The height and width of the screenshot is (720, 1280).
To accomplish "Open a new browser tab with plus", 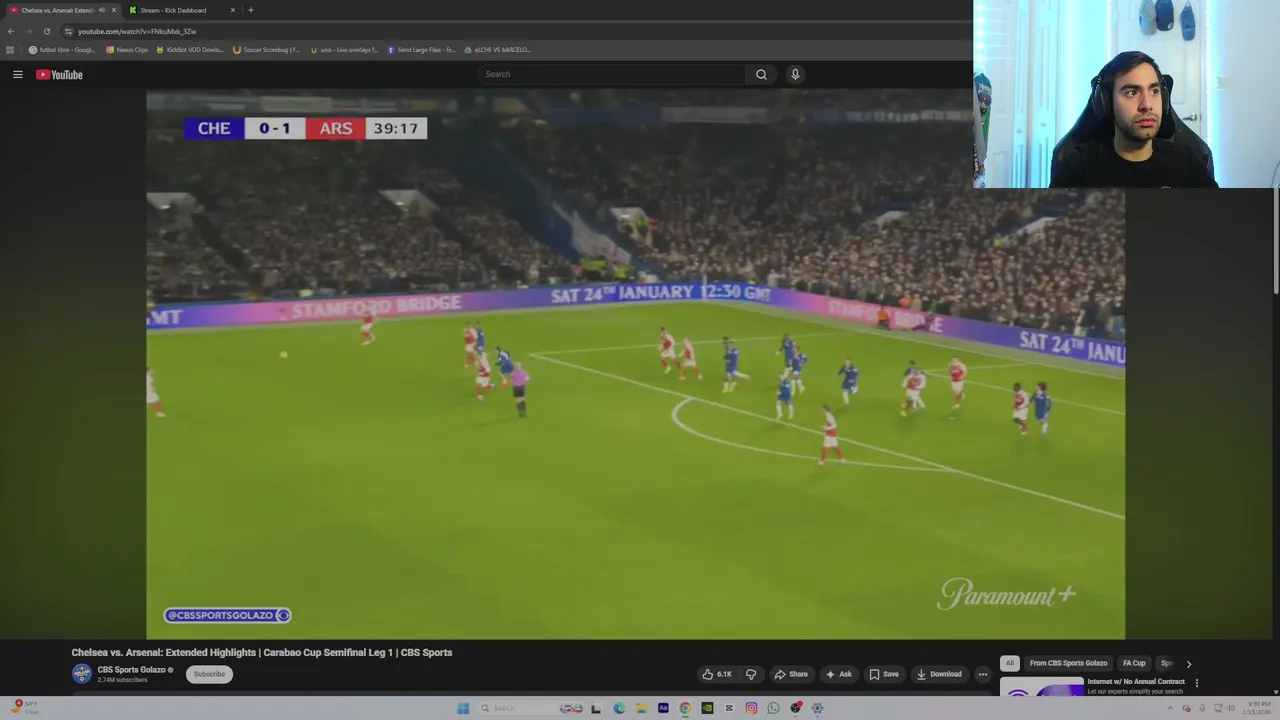I will 250,10.
